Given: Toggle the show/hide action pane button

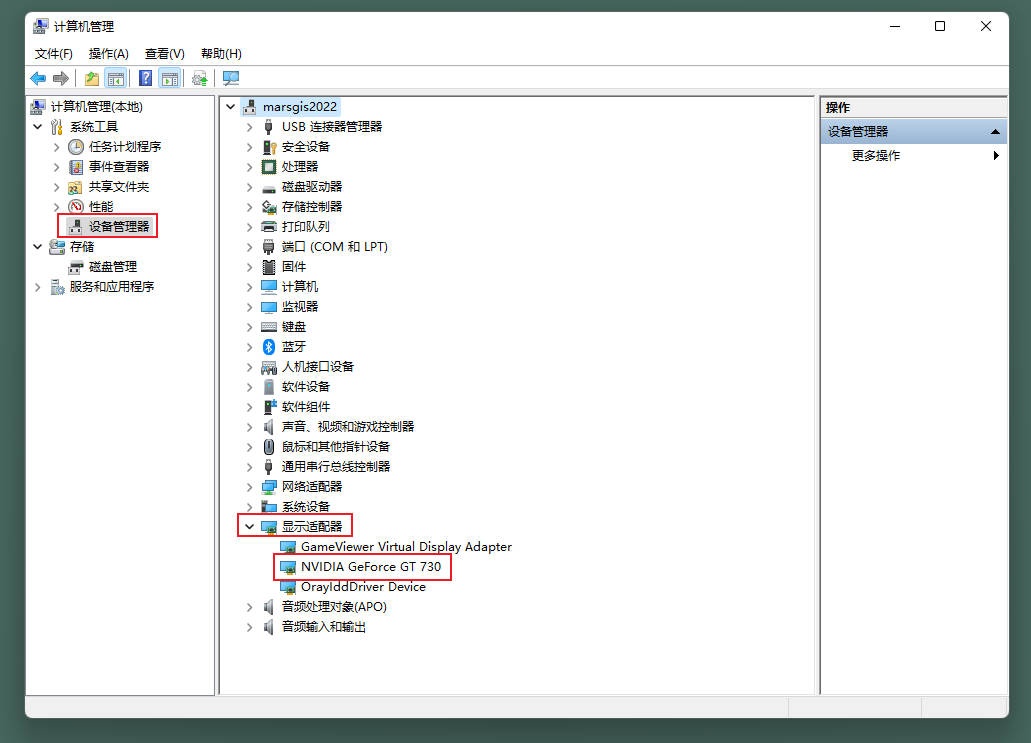Looking at the screenshot, I should (x=169, y=78).
